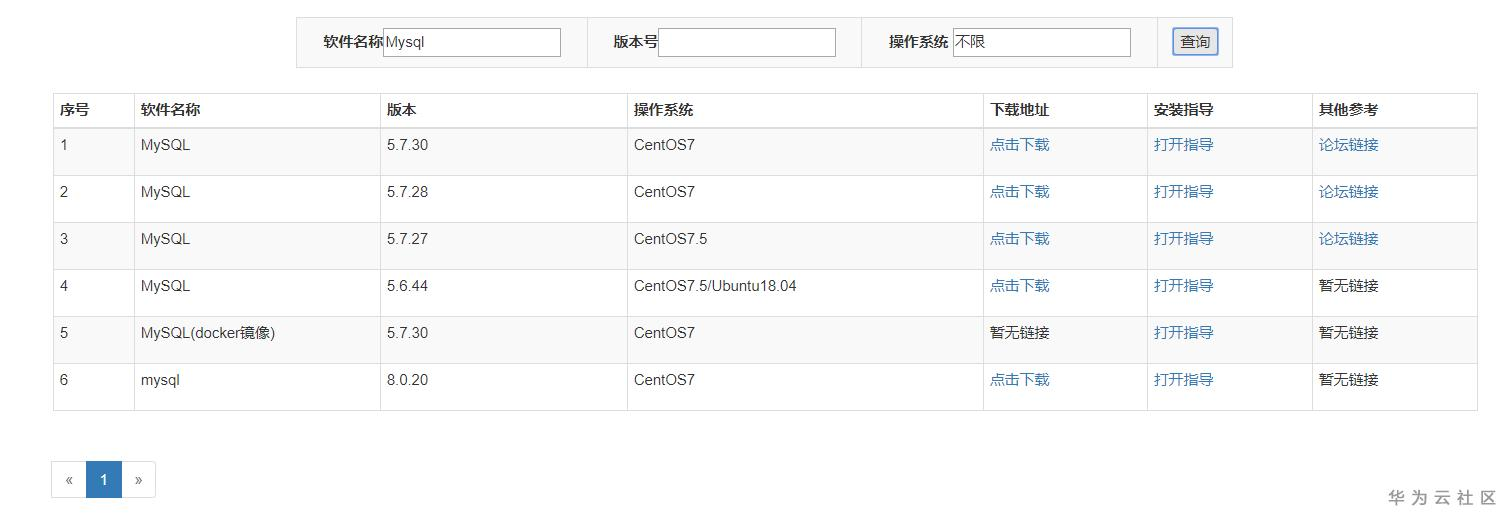The image size is (1509, 523).
Task: Click 点击下载 for MySQL 5.6.44
Action: tap(1020, 286)
